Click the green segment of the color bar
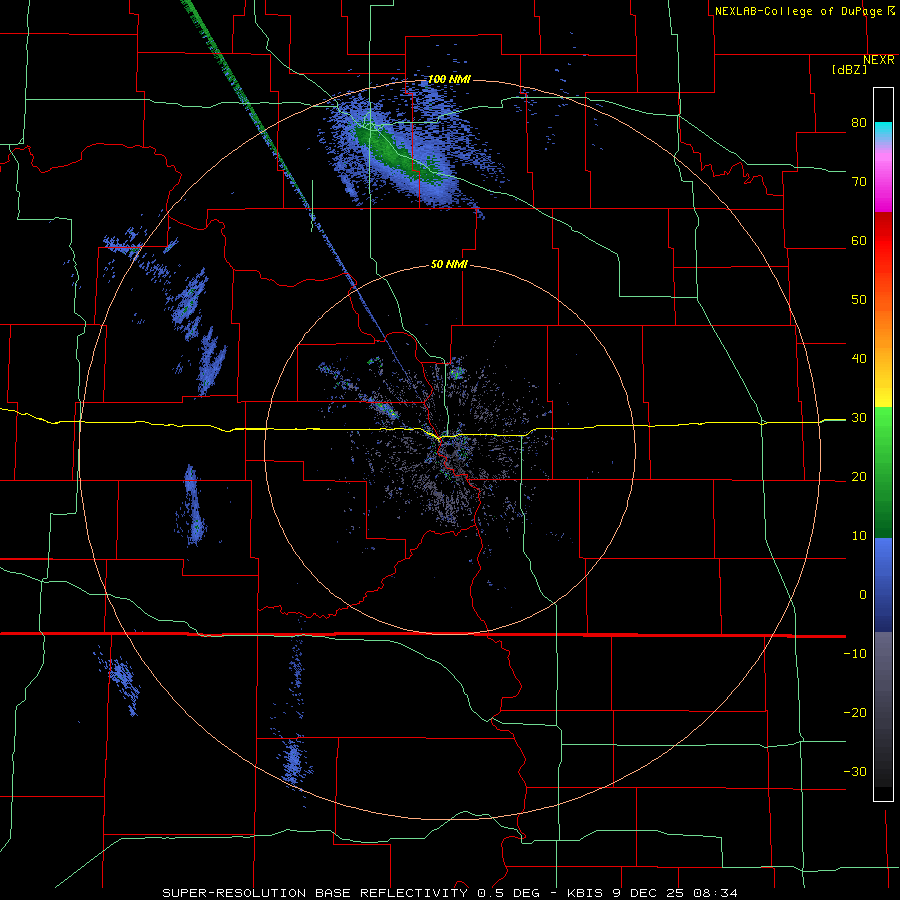Viewport: 900px width, 900px height. pos(883,473)
